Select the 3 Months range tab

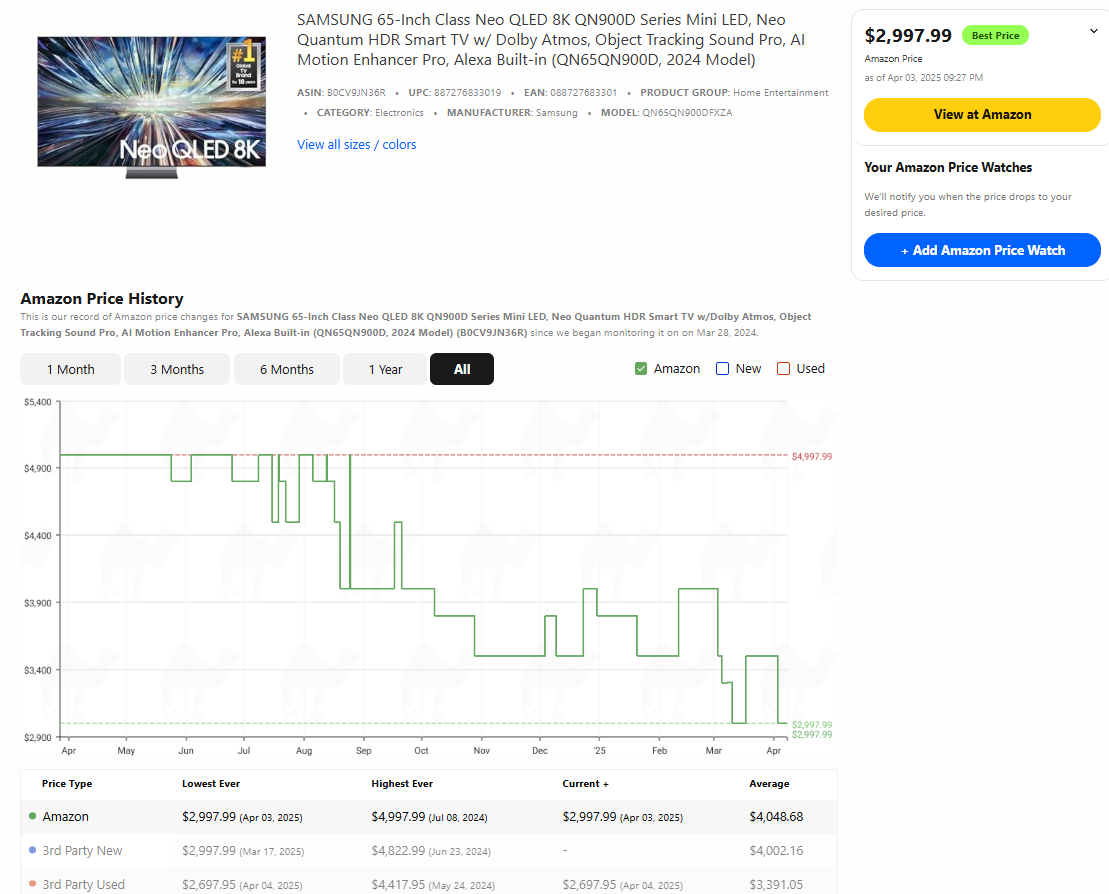177,369
